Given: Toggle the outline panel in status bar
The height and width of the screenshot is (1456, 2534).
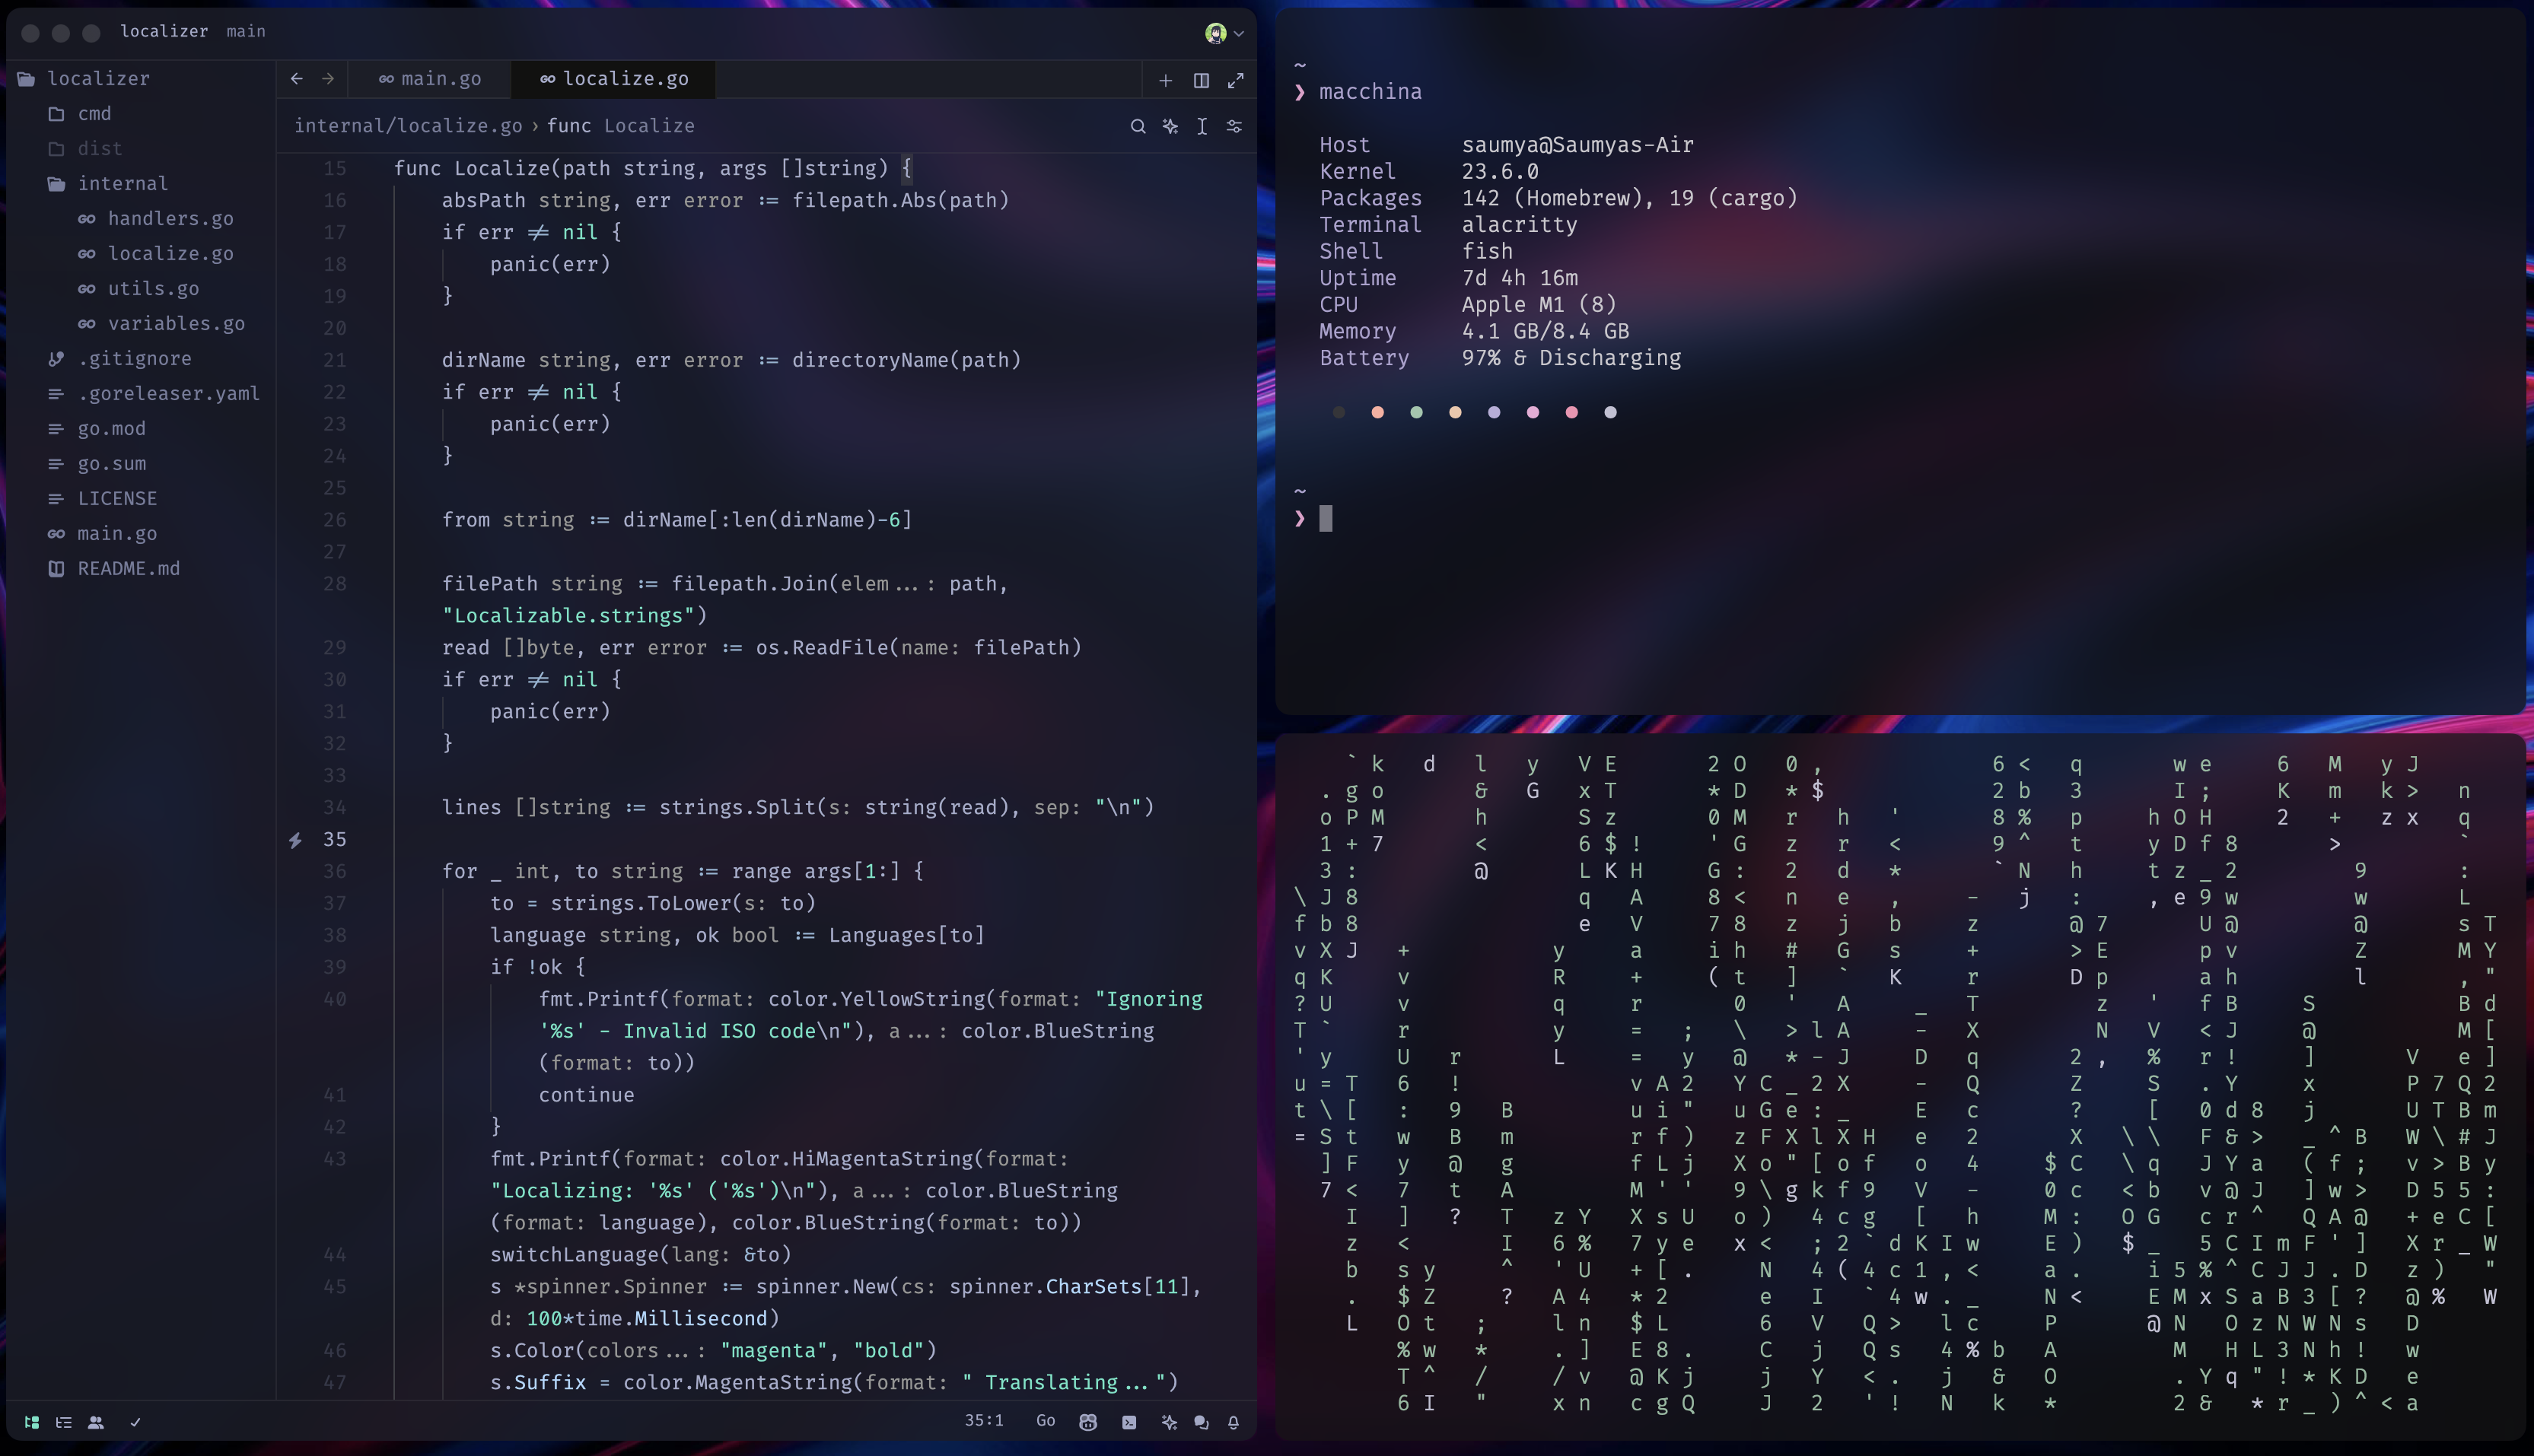Looking at the screenshot, I should tap(64, 1422).
